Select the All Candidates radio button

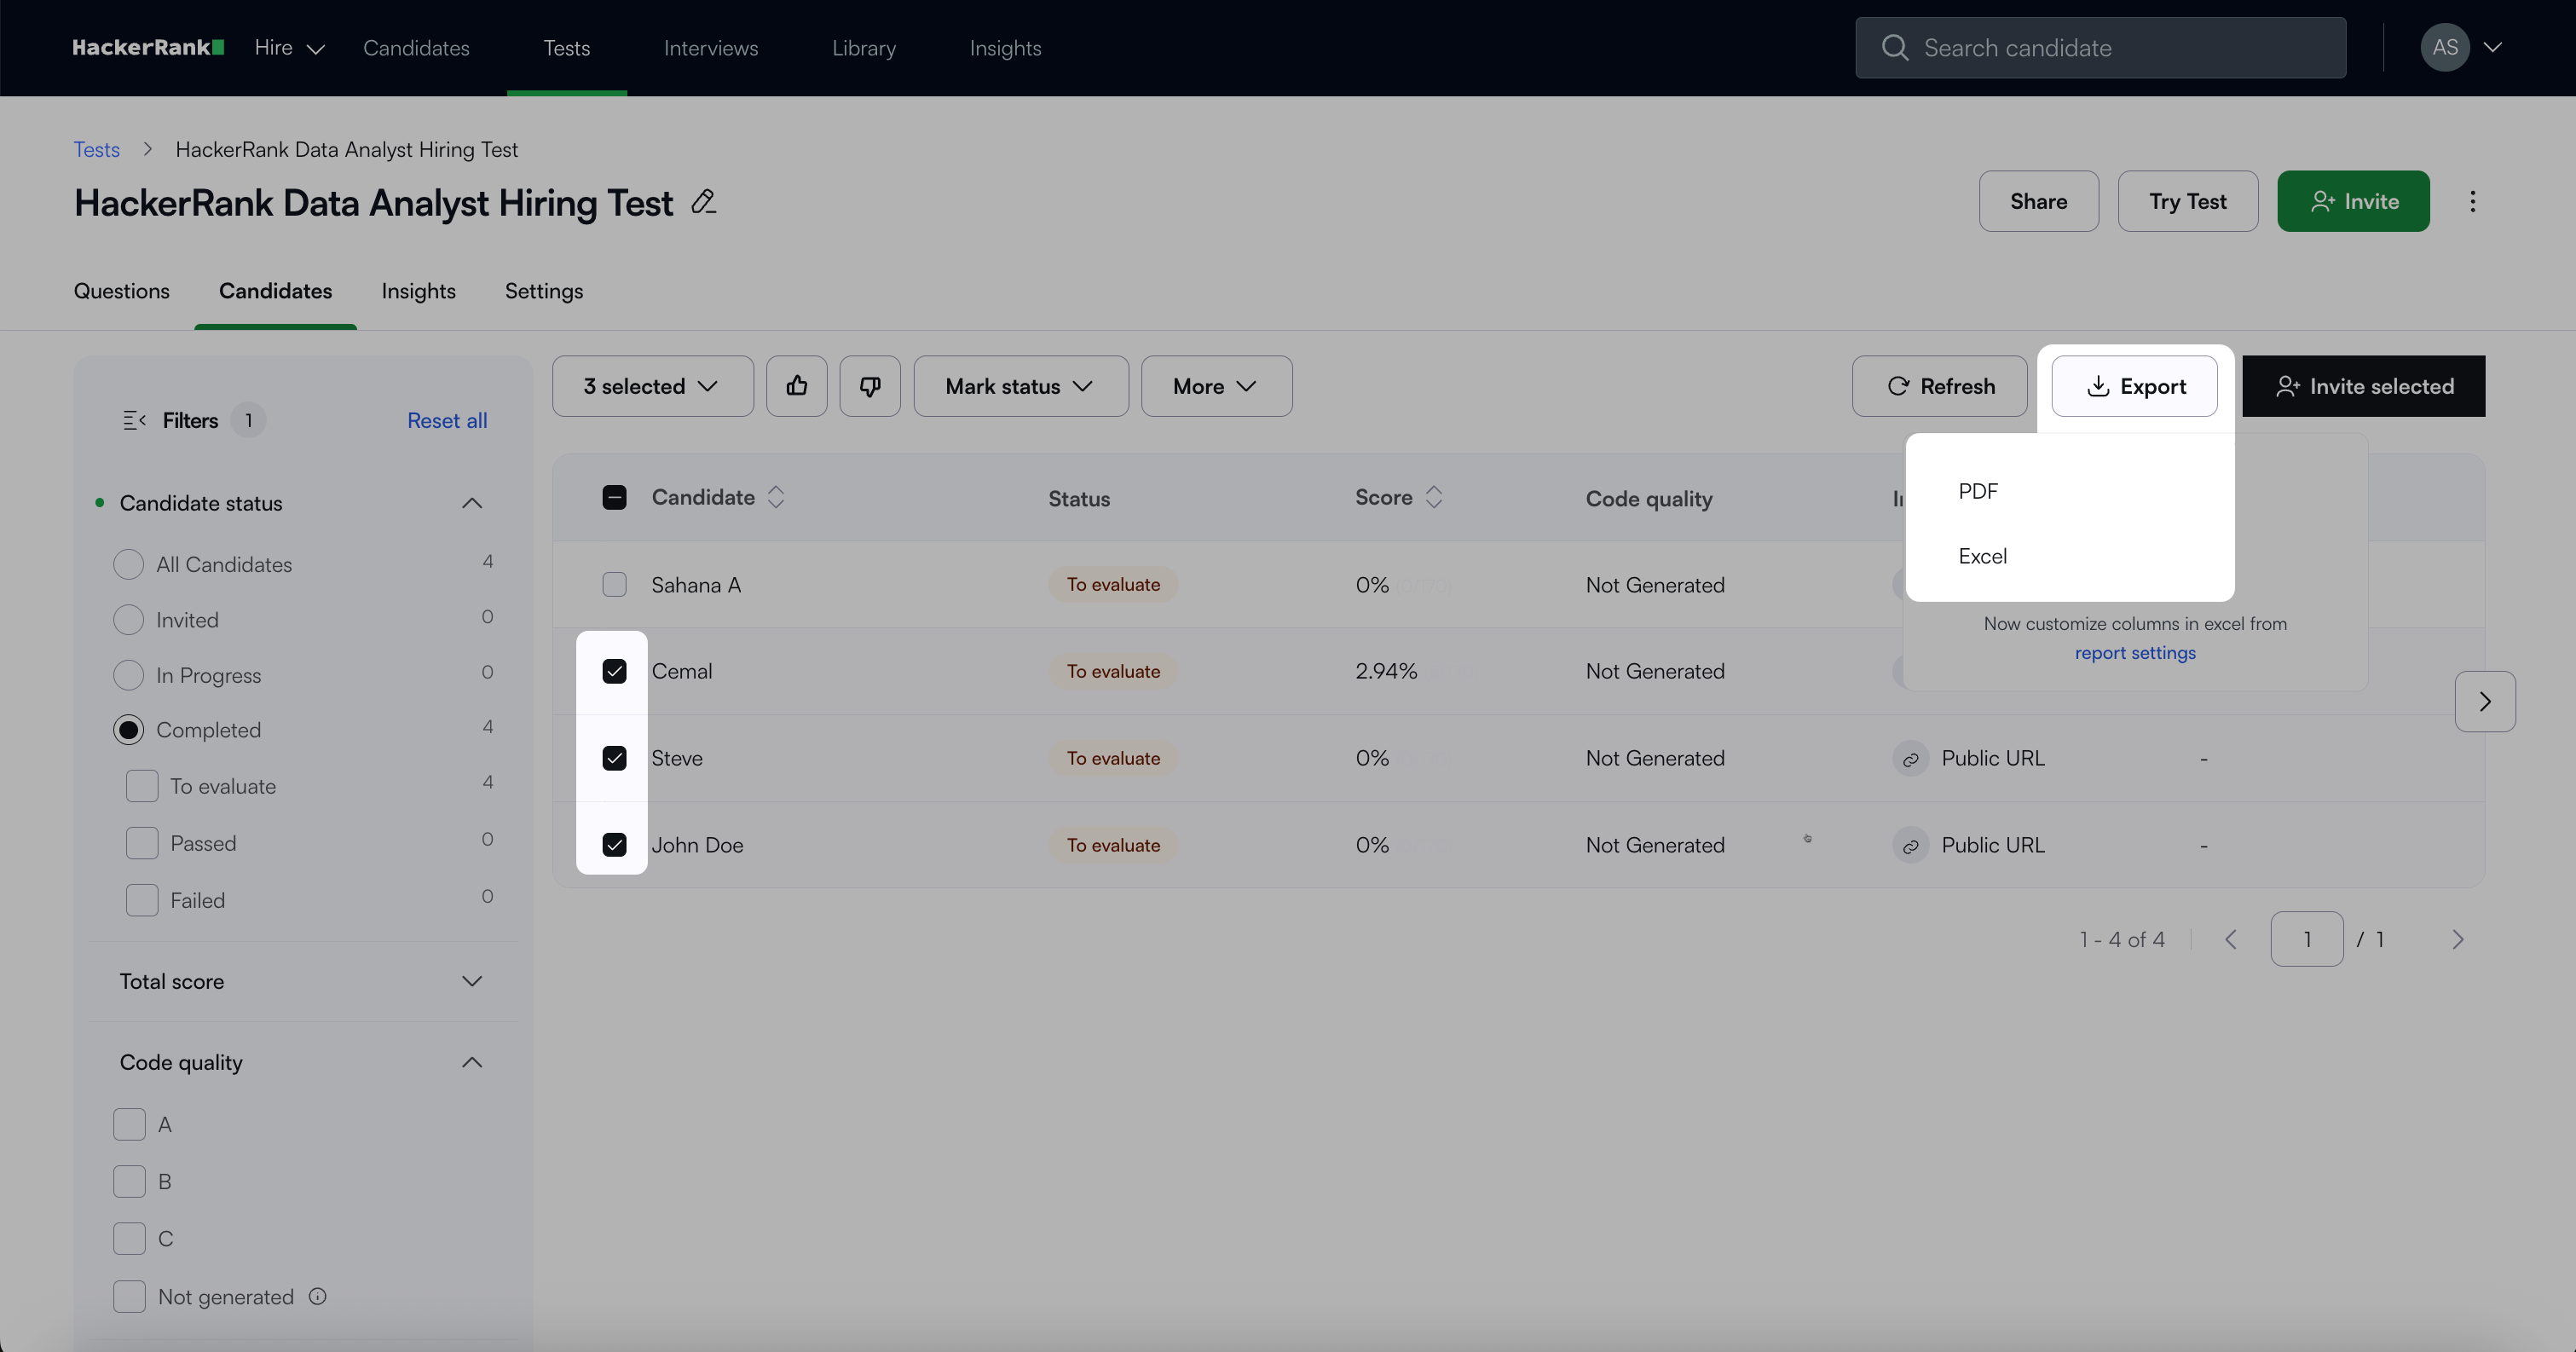128,564
